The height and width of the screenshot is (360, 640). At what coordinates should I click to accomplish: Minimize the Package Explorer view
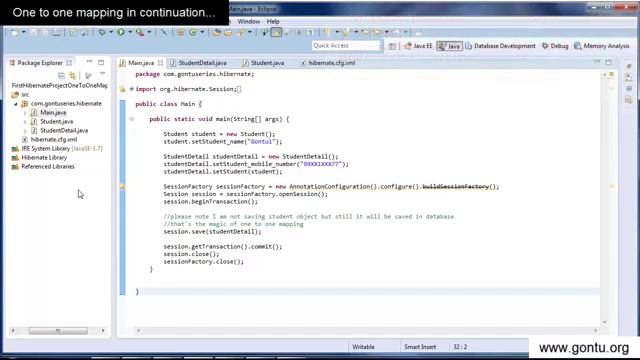89,62
